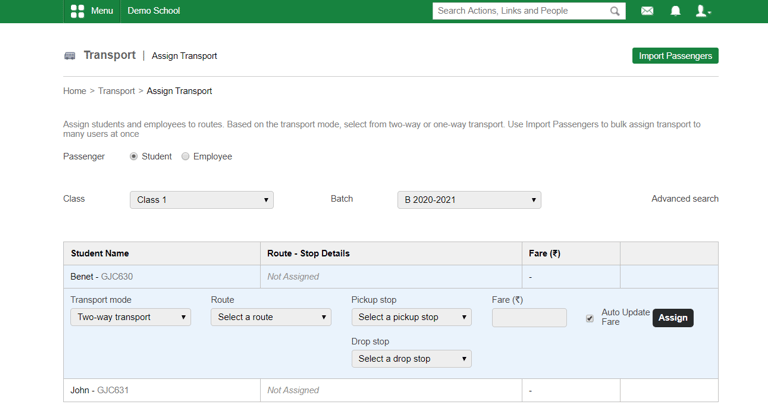Expand the Select a pickup stop dropdown
768x420 pixels.
pos(411,317)
